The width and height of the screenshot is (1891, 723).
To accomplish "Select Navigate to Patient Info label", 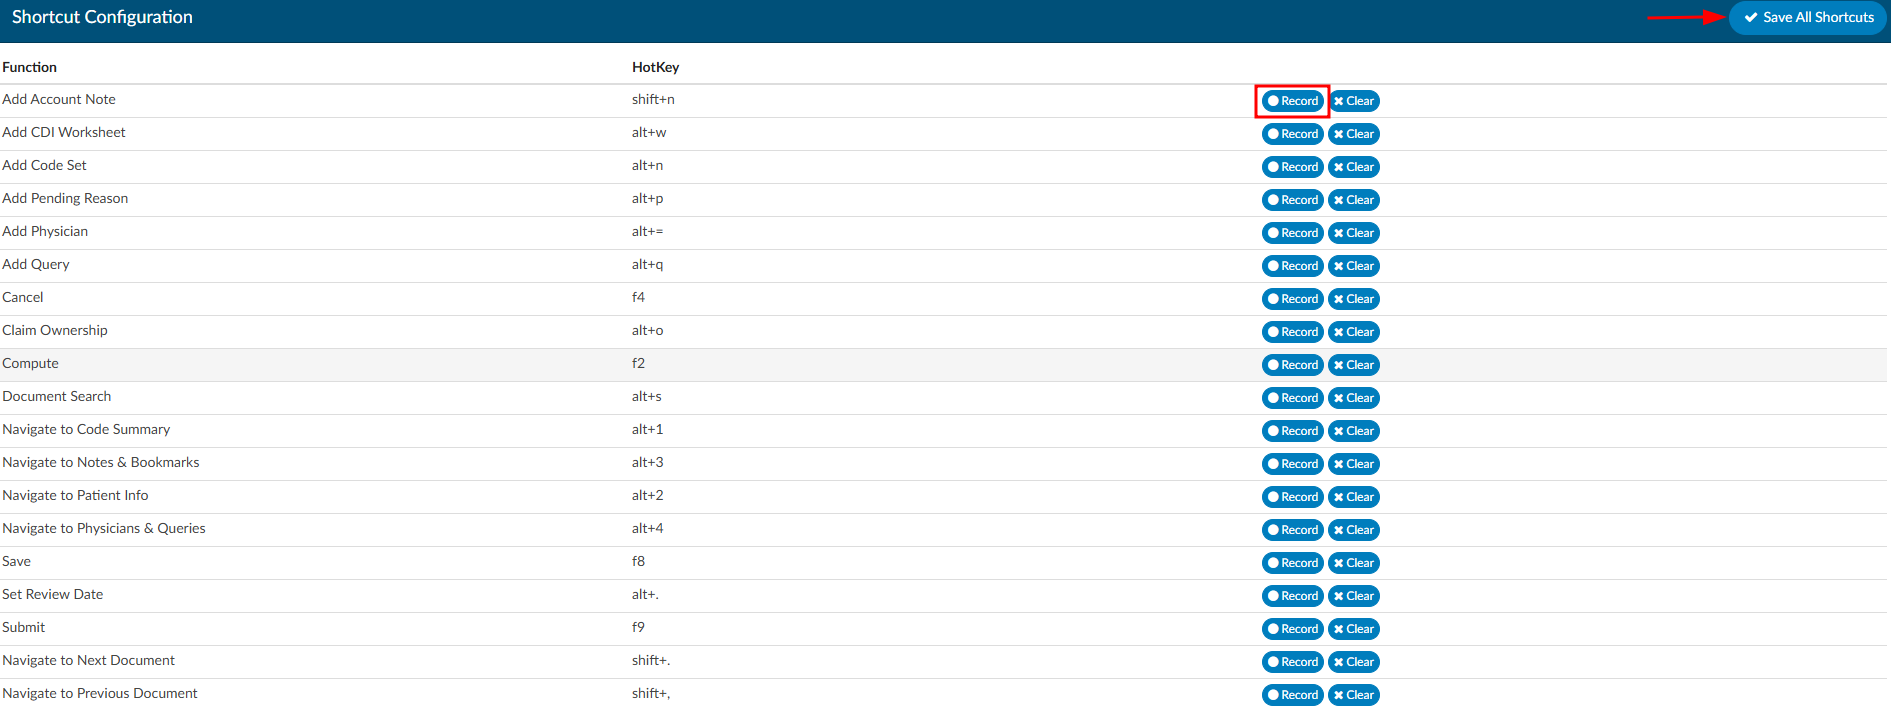I will [x=75, y=495].
